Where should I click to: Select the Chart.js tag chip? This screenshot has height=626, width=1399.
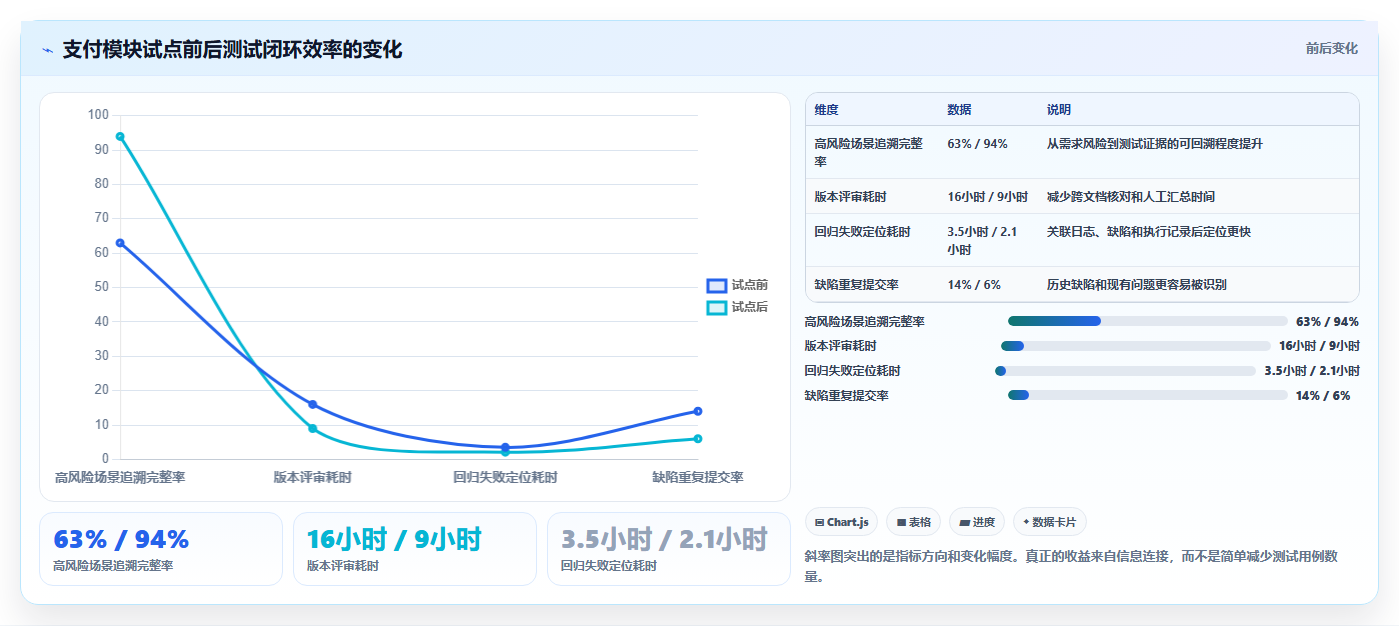(x=841, y=522)
